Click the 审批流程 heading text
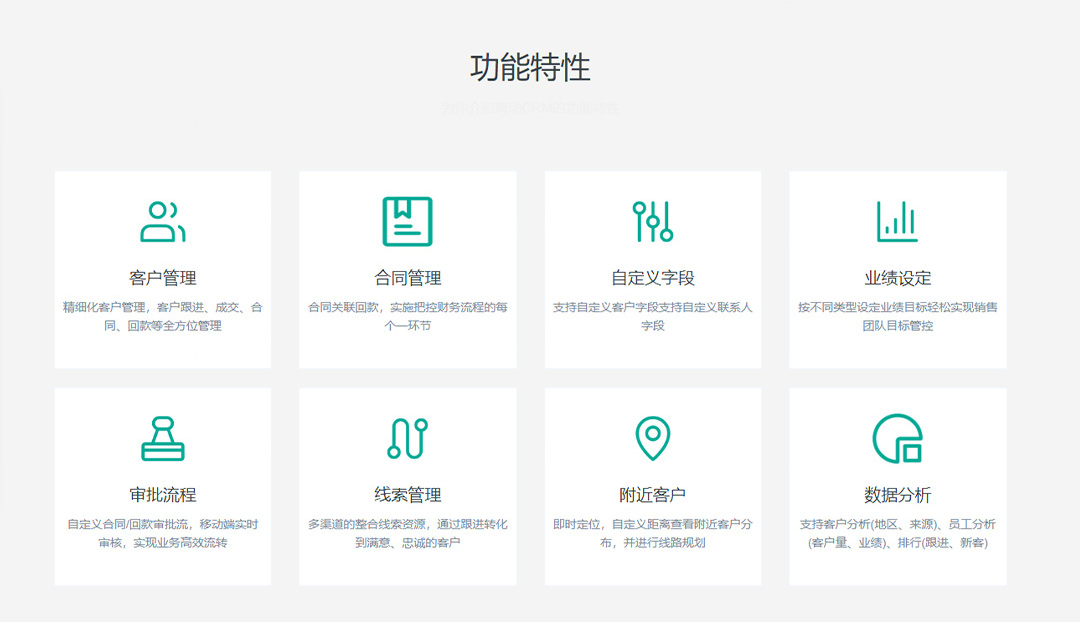Viewport: 1080px width, 622px height. (x=163, y=495)
